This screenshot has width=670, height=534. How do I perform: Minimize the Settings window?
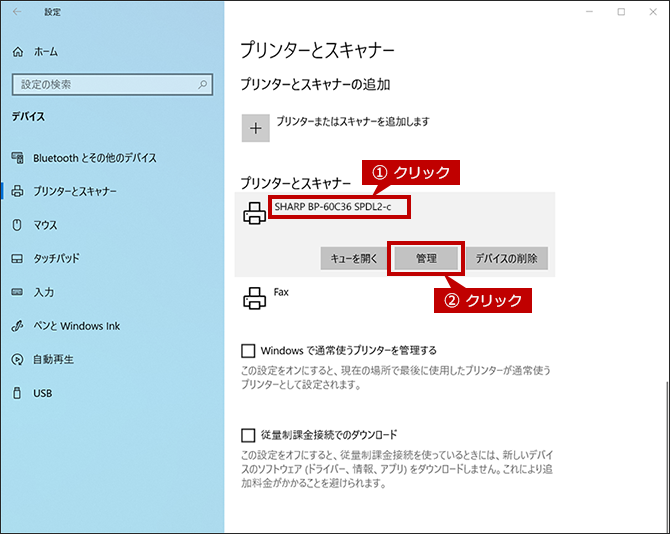click(590, 12)
